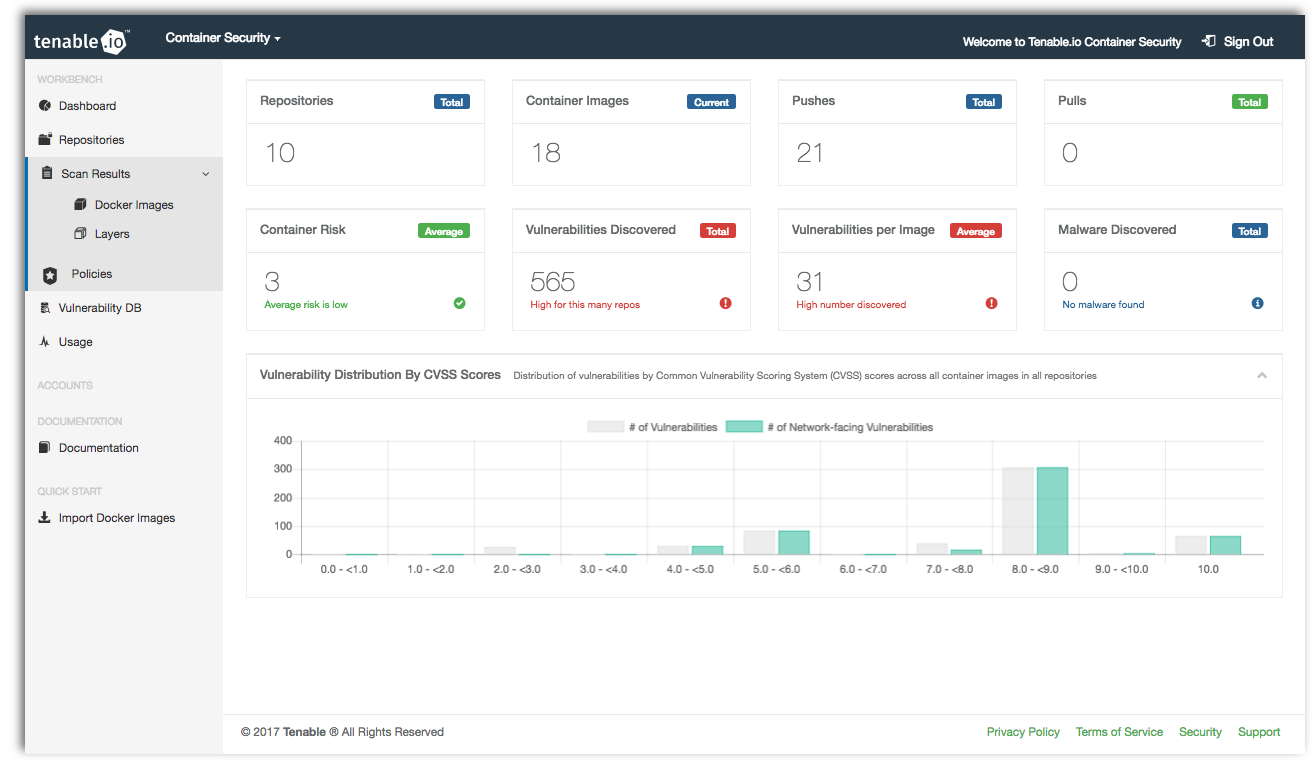Collapse the Vulnerability Distribution panel
This screenshot has height=763, width=1313.
point(1262,376)
